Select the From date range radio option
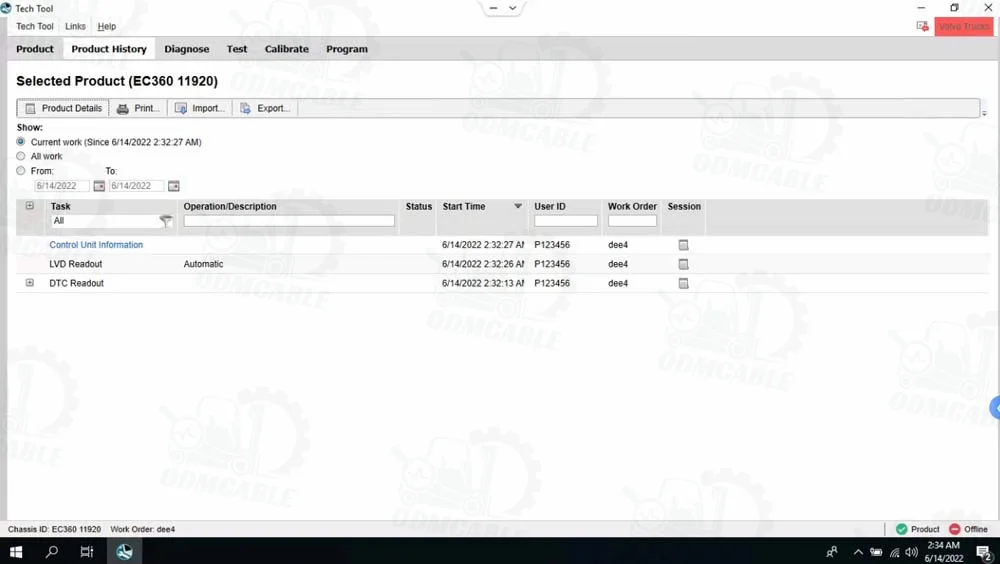 tap(21, 170)
